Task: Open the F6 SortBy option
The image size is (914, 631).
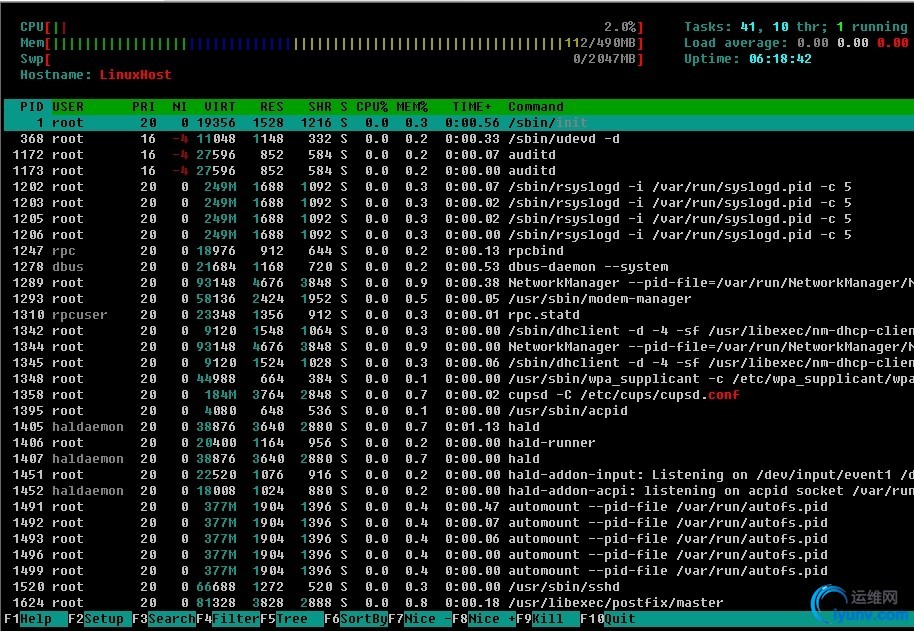Action: tap(356, 619)
